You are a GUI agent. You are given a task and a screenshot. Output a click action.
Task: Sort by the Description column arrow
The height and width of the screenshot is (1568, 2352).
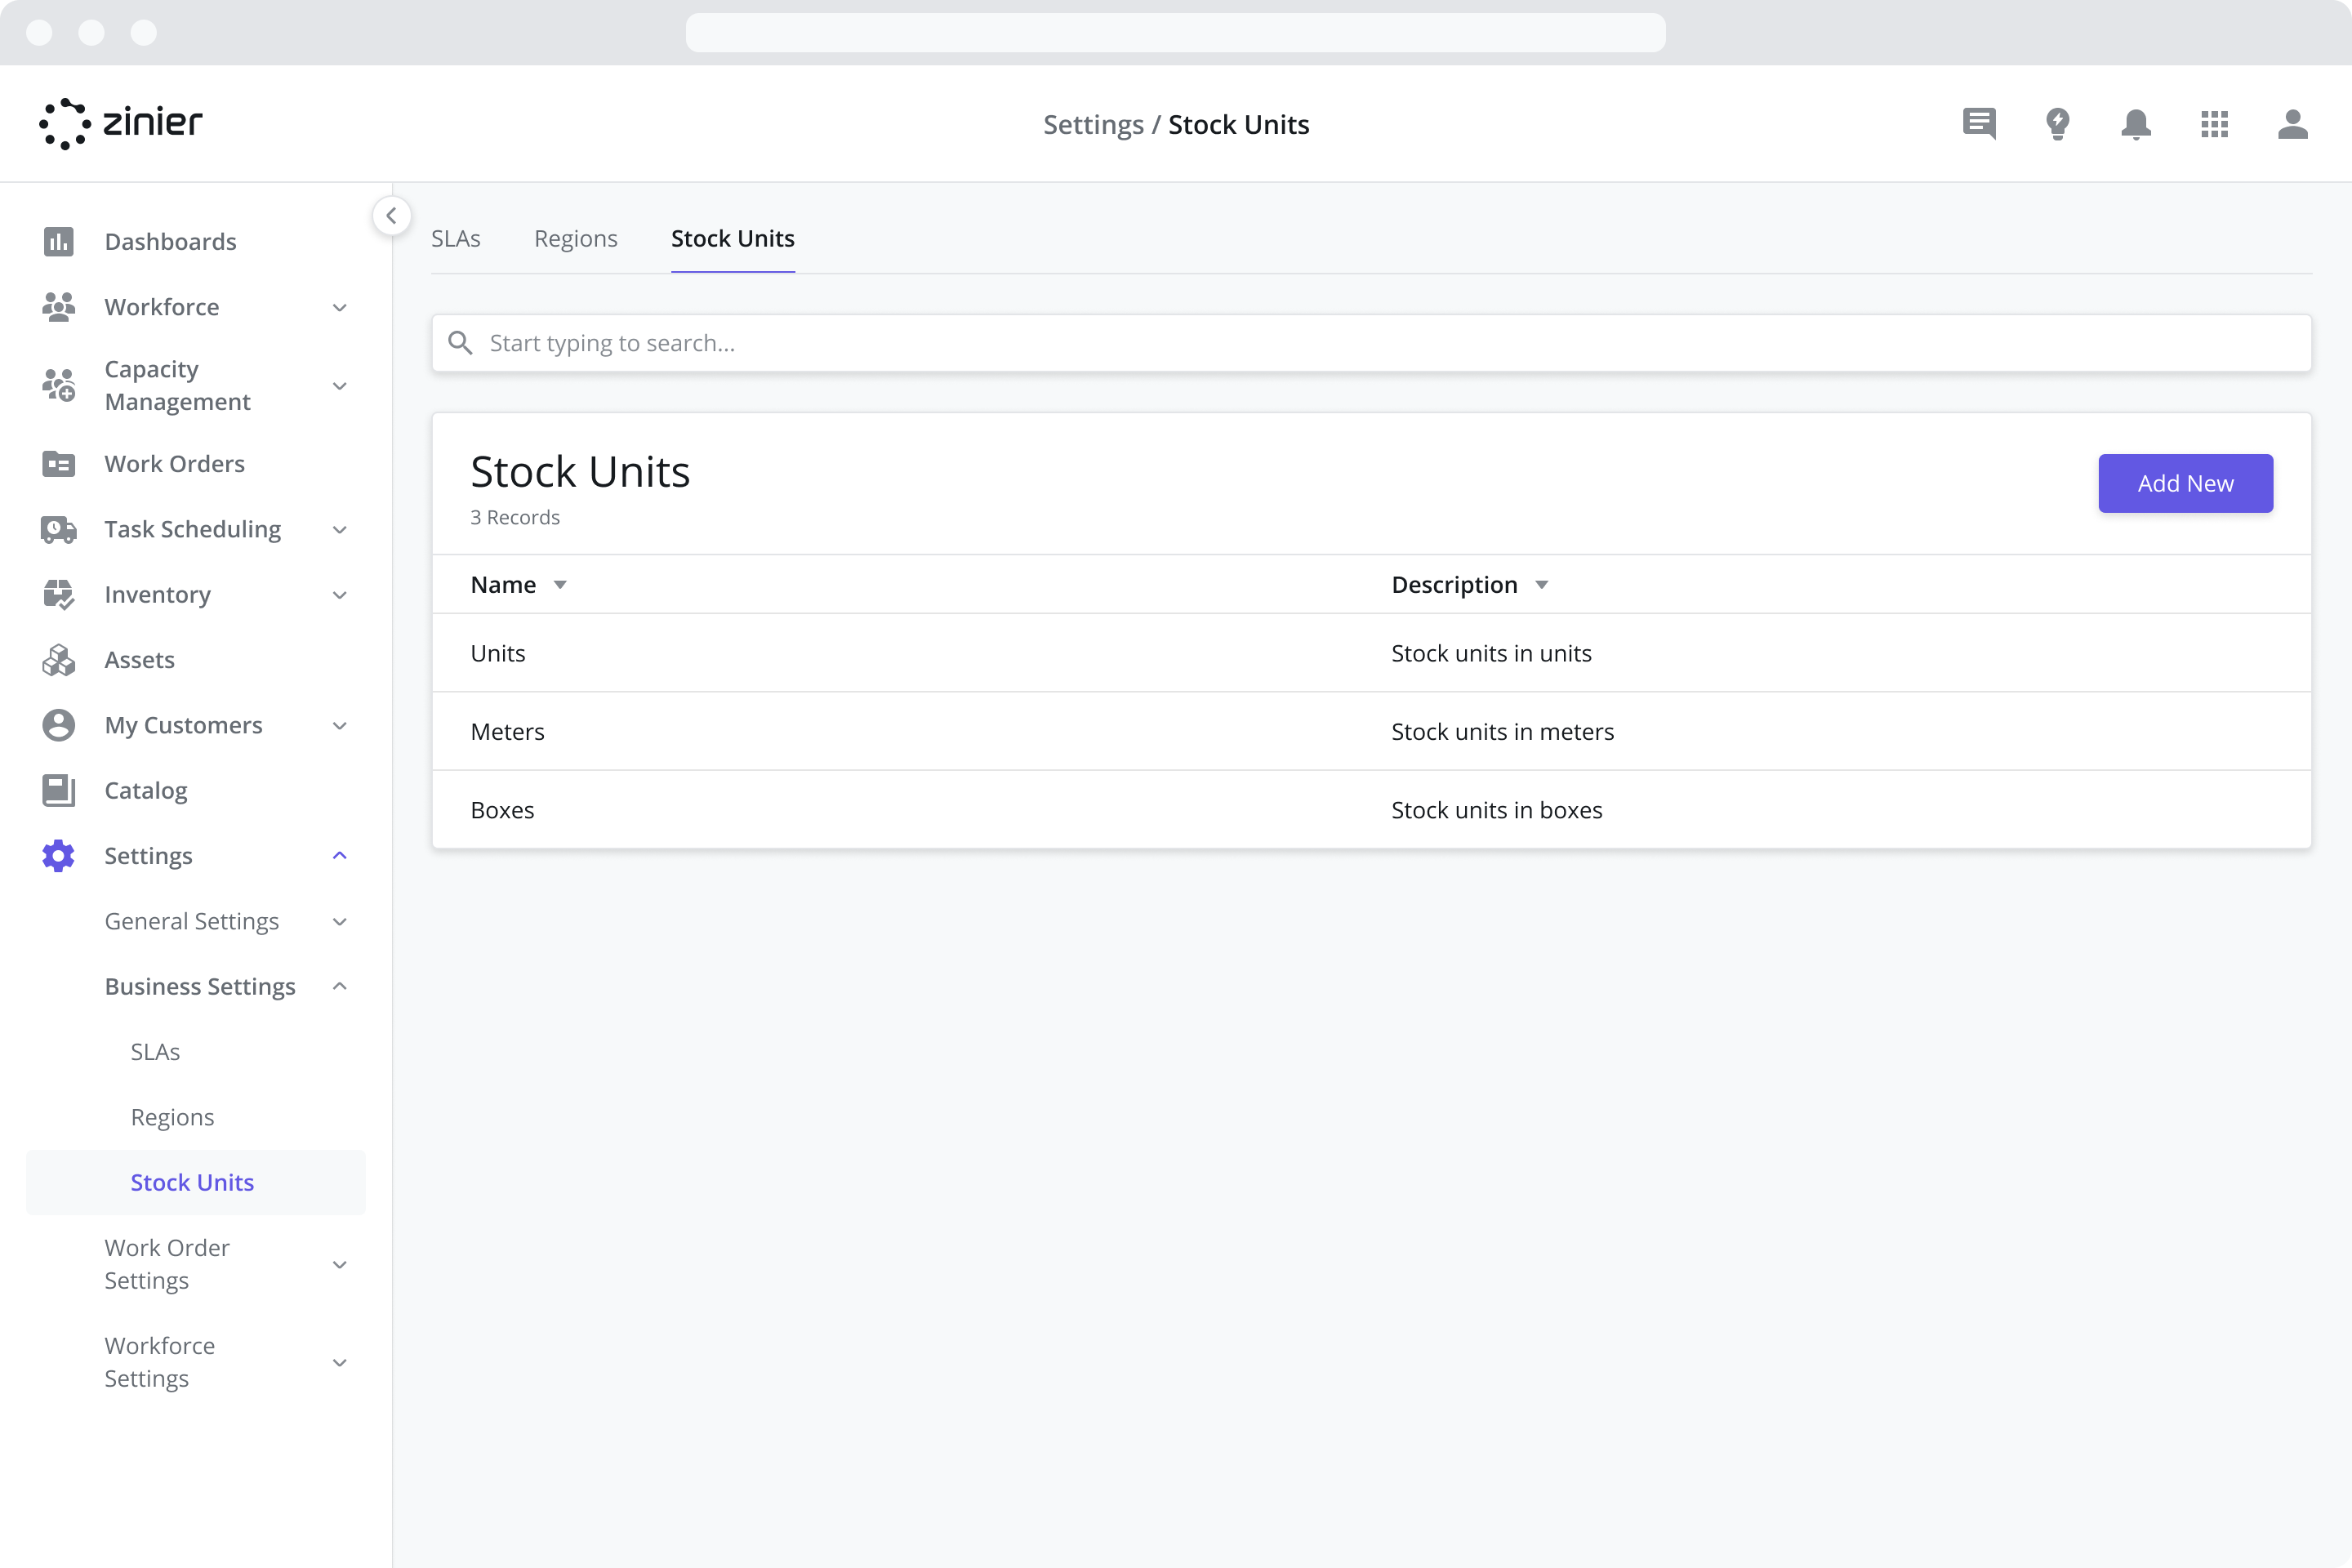pyautogui.click(x=1542, y=585)
